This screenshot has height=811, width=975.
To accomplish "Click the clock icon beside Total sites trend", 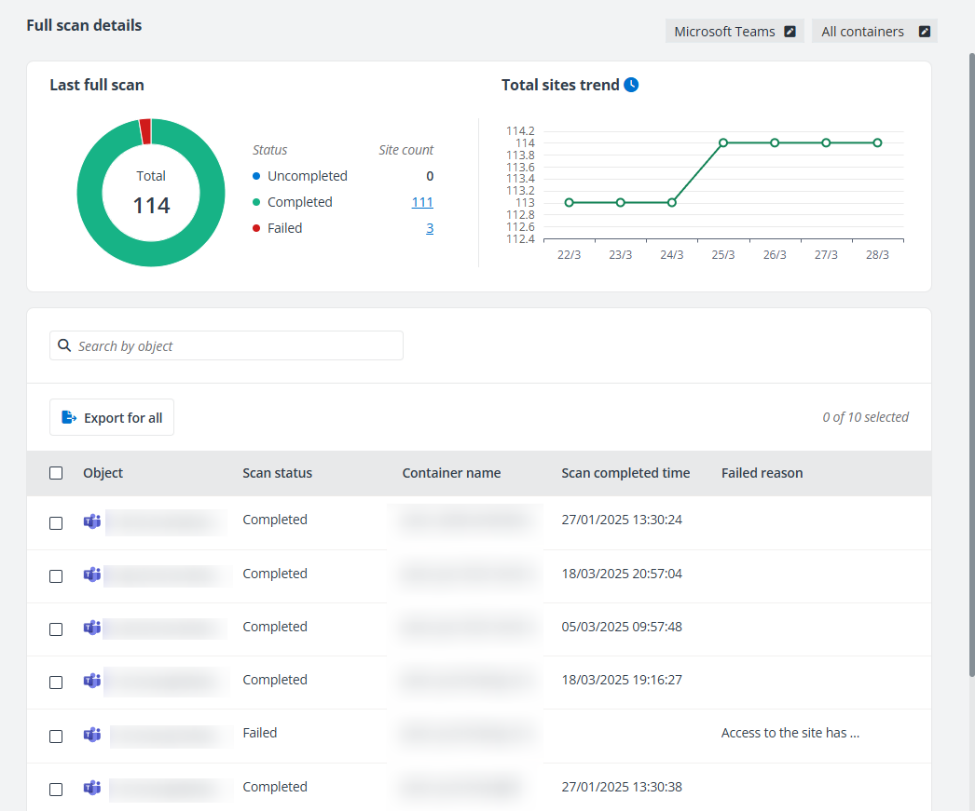I will (631, 85).
